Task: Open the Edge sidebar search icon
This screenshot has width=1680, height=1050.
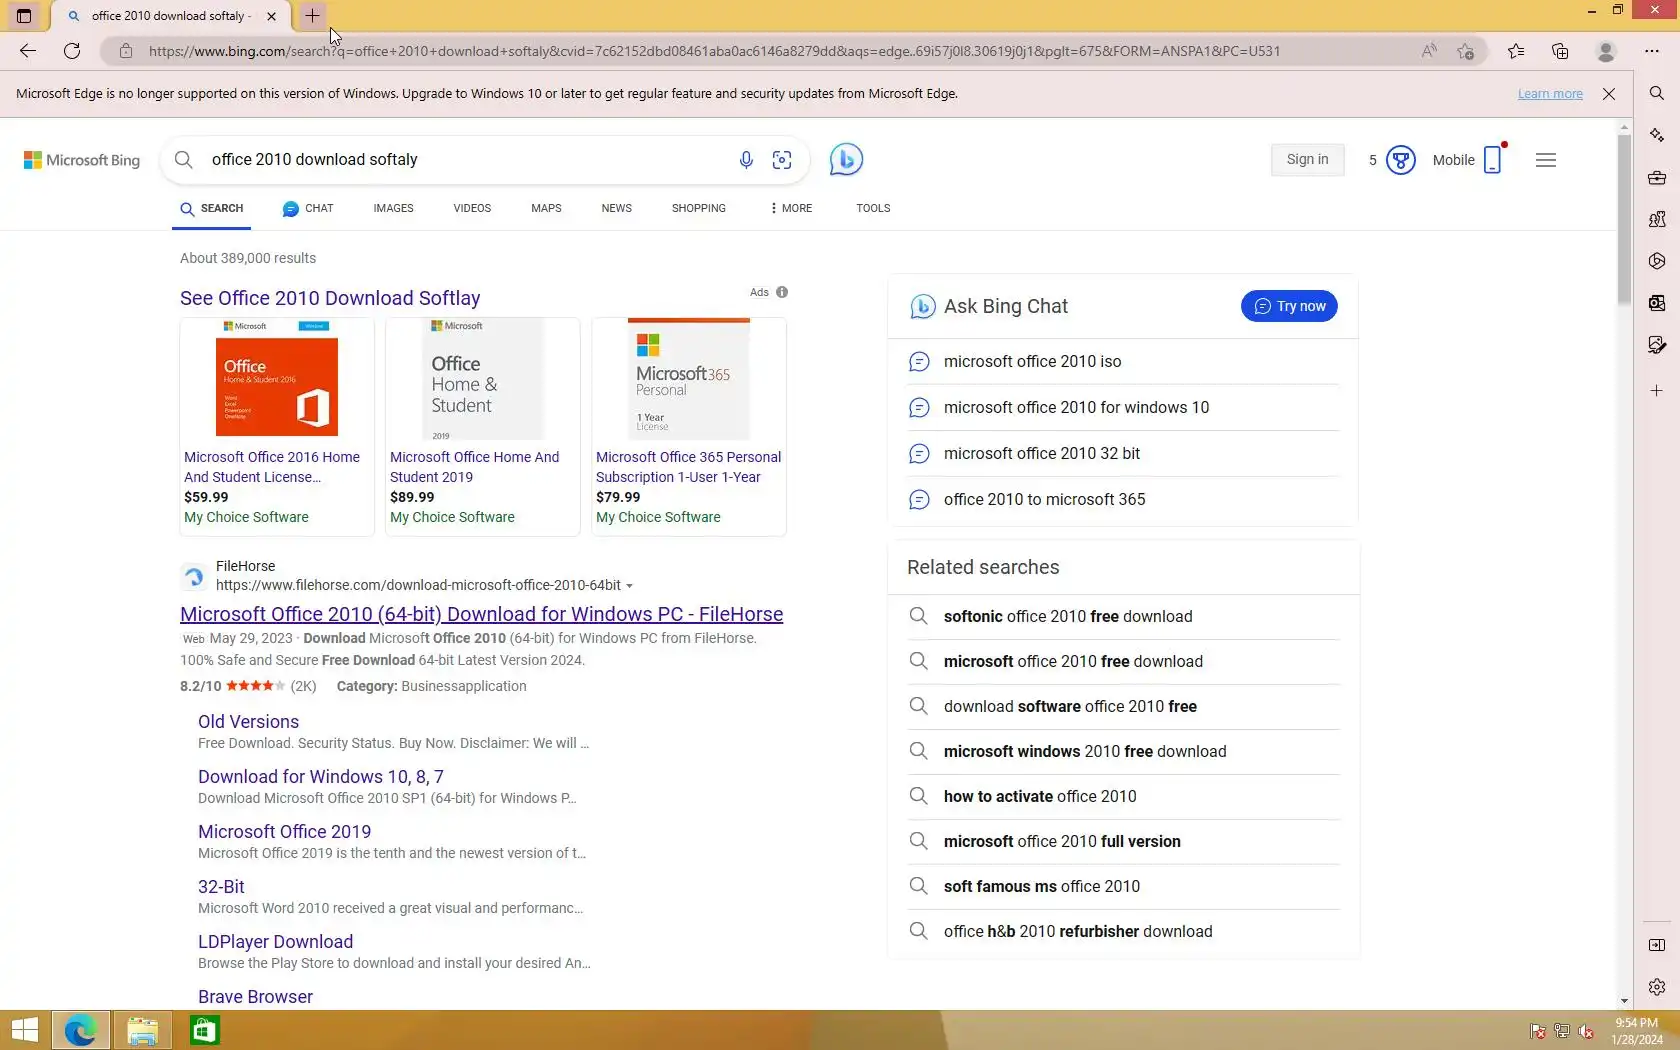Action: 1657,93
